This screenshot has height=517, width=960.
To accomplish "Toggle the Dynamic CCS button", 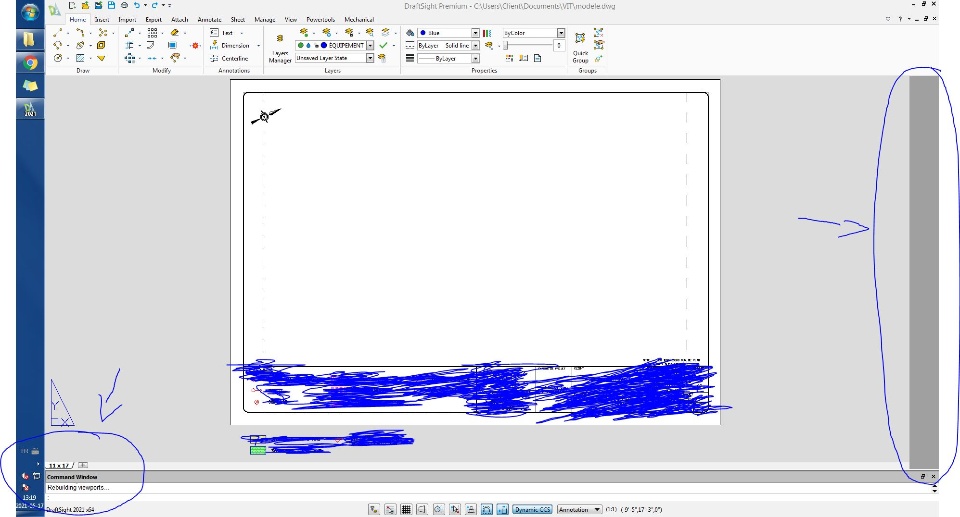I will click(x=532, y=509).
